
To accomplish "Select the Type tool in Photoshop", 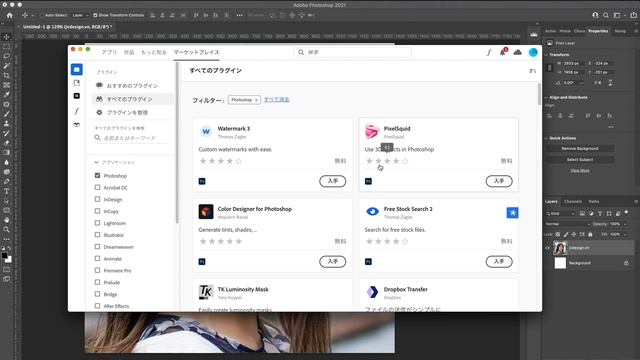I will pyautogui.click(x=7, y=191).
